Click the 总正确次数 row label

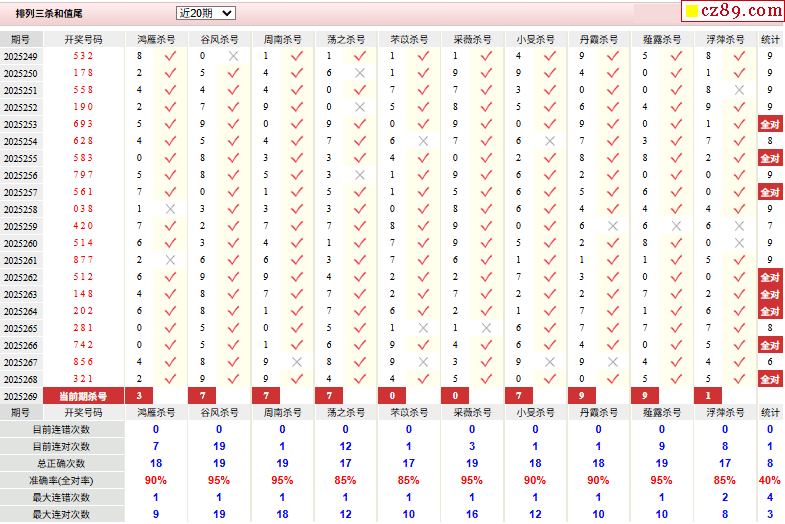click(x=61, y=464)
